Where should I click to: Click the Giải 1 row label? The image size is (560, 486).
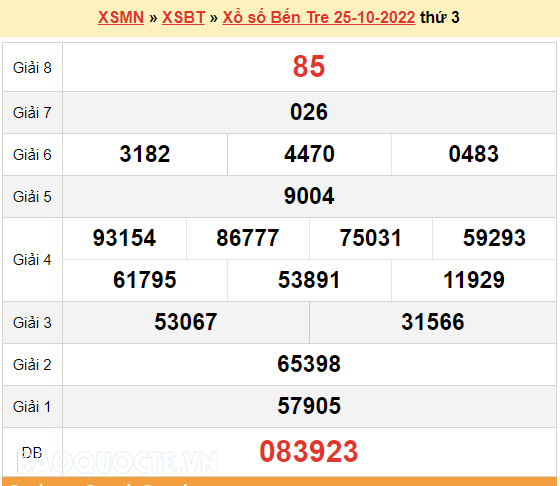coord(32,407)
